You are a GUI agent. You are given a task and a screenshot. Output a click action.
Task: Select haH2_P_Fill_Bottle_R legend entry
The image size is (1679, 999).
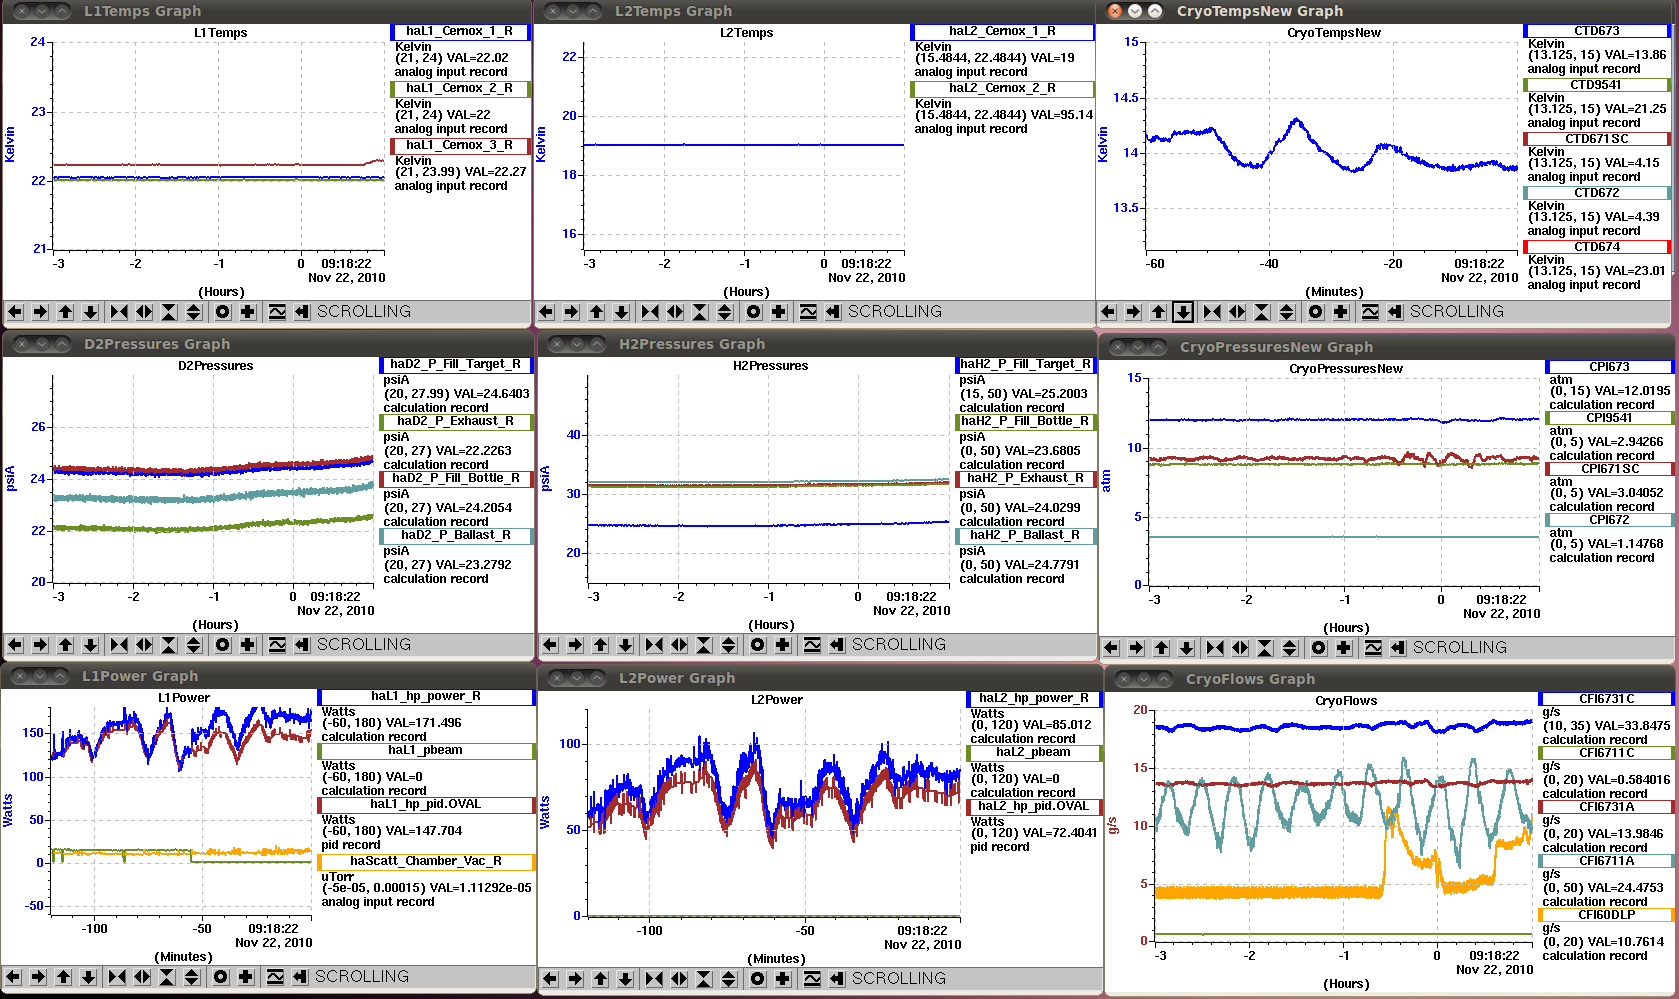pyautogui.click(x=1026, y=422)
